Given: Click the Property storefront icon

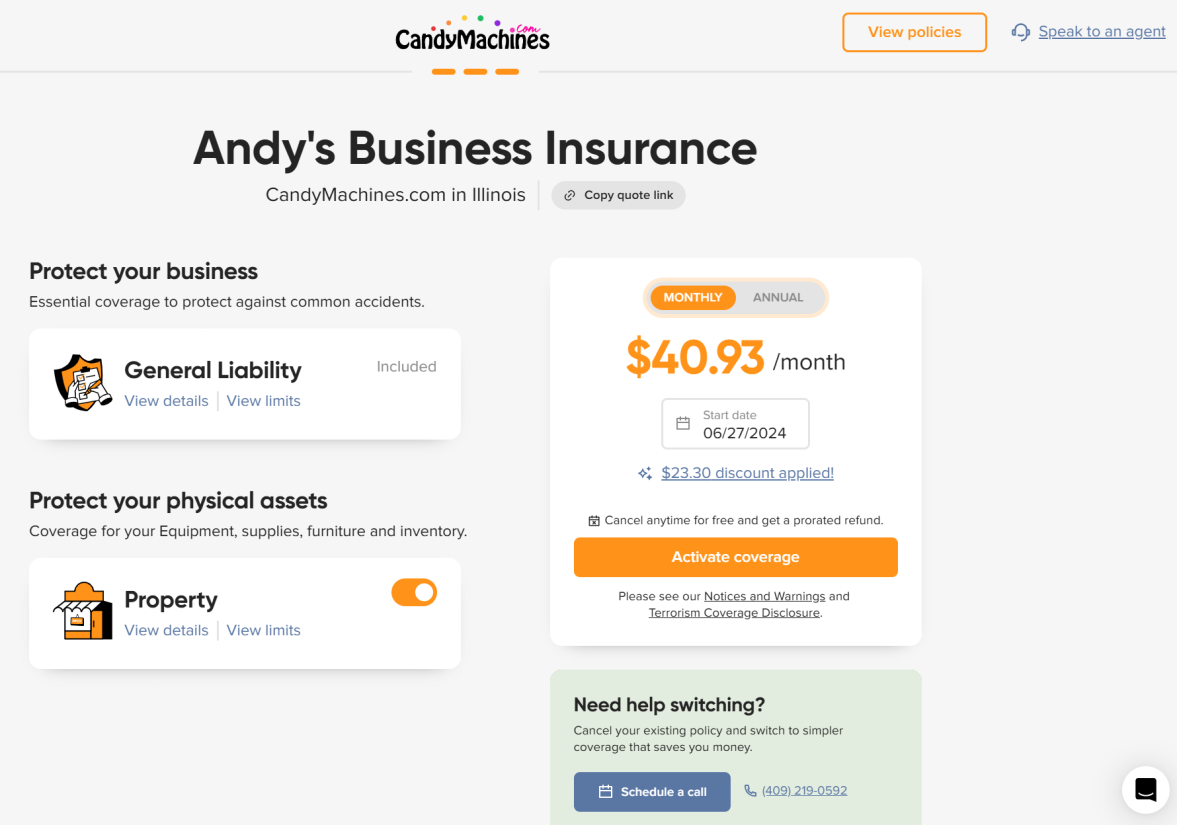Looking at the screenshot, I should click(x=82, y=611).
